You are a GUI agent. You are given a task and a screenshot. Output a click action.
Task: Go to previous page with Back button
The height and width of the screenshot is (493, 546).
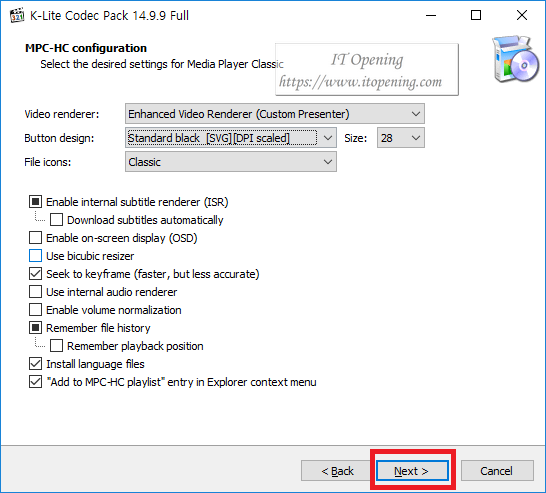(x=337, y=471)
